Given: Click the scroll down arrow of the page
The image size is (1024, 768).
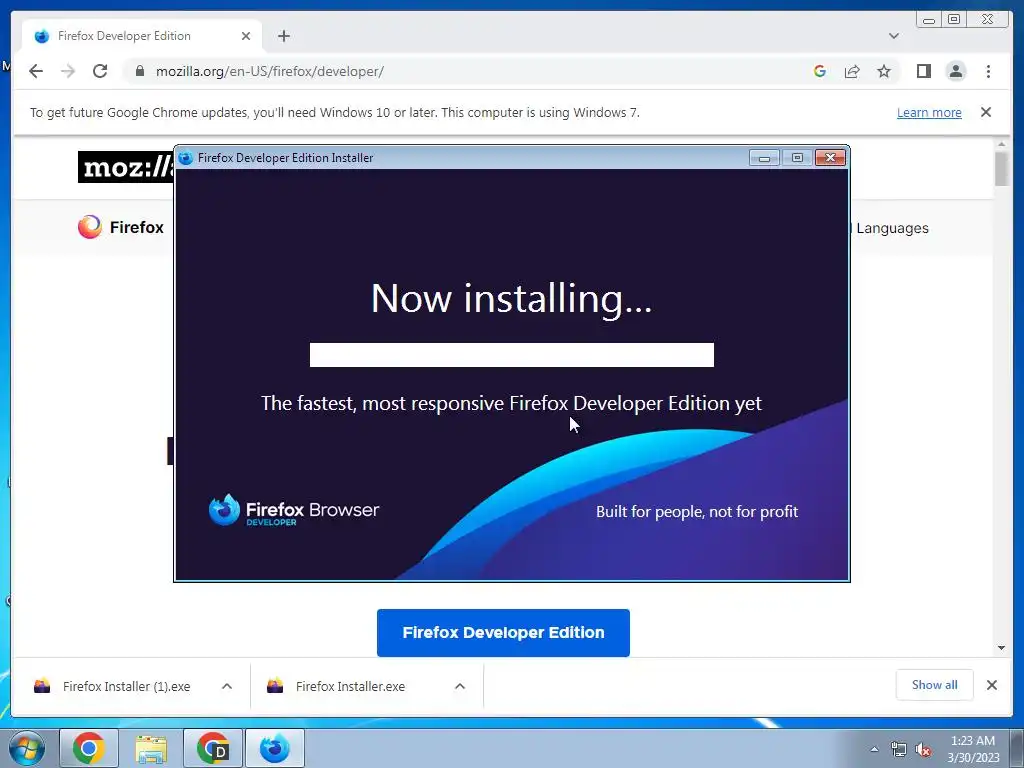Looking at the screenshot, I should coord(1002,648).
